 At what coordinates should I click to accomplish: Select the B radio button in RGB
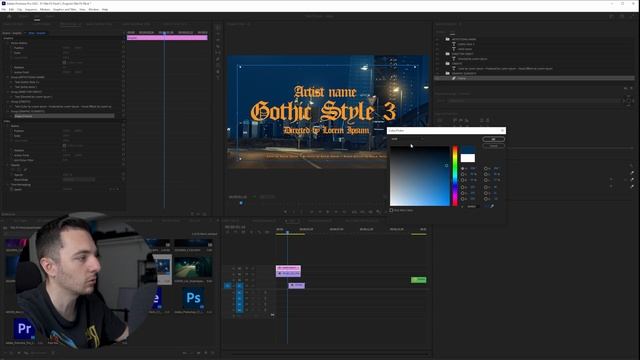coord(462,199)
